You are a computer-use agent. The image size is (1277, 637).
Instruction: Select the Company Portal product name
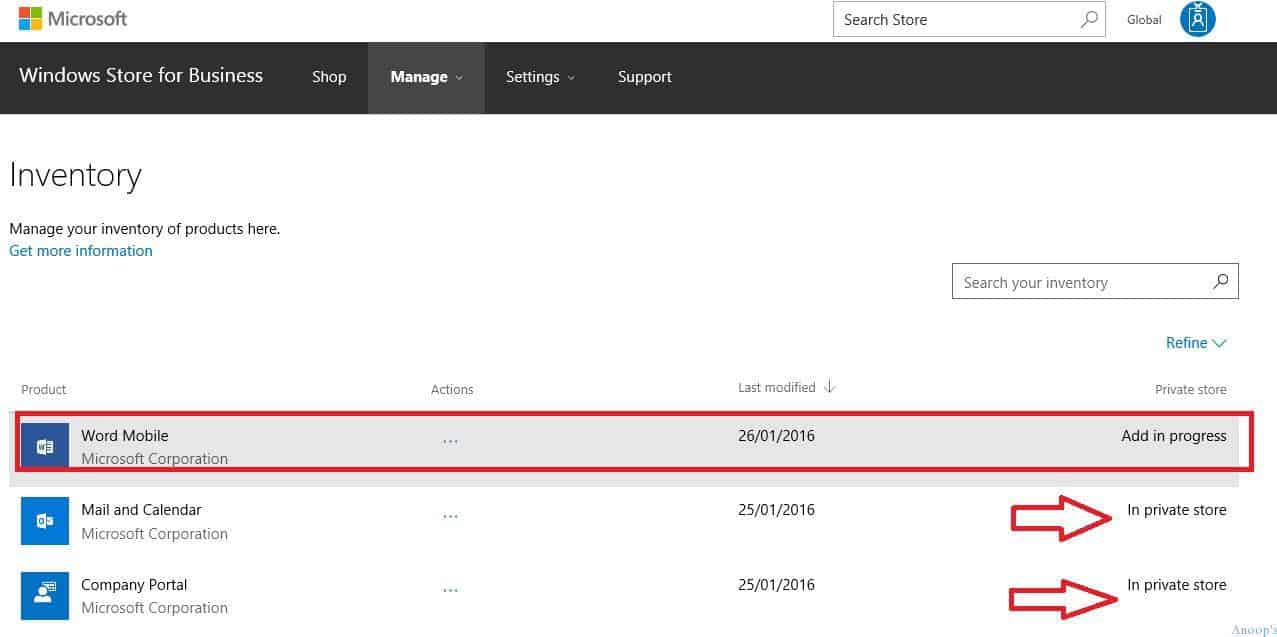tap(134, 585)
